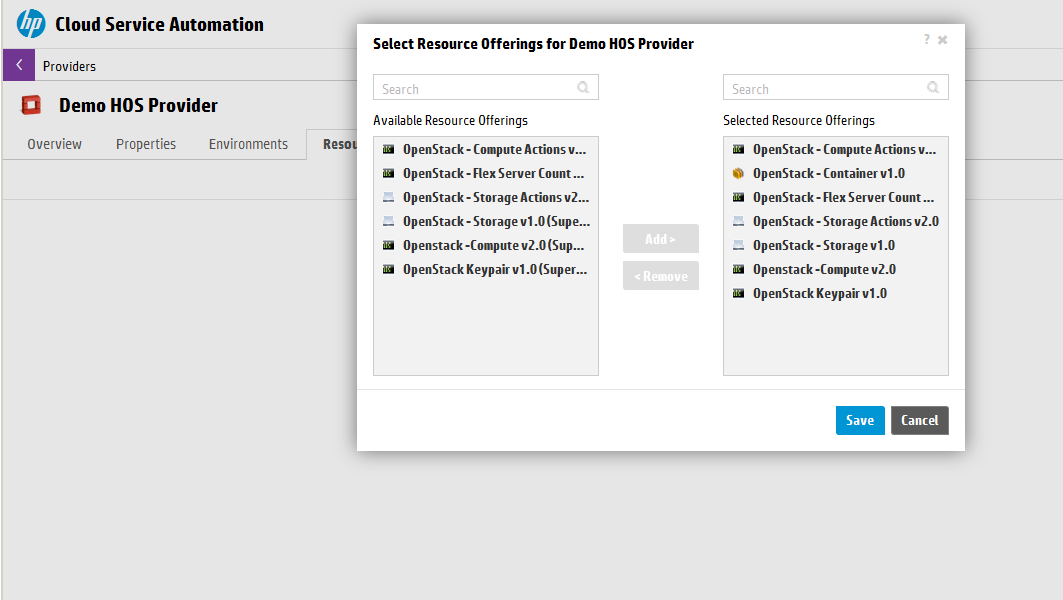Select available Openstack -Compute v2.0 (Sup... row

[485, 245]
